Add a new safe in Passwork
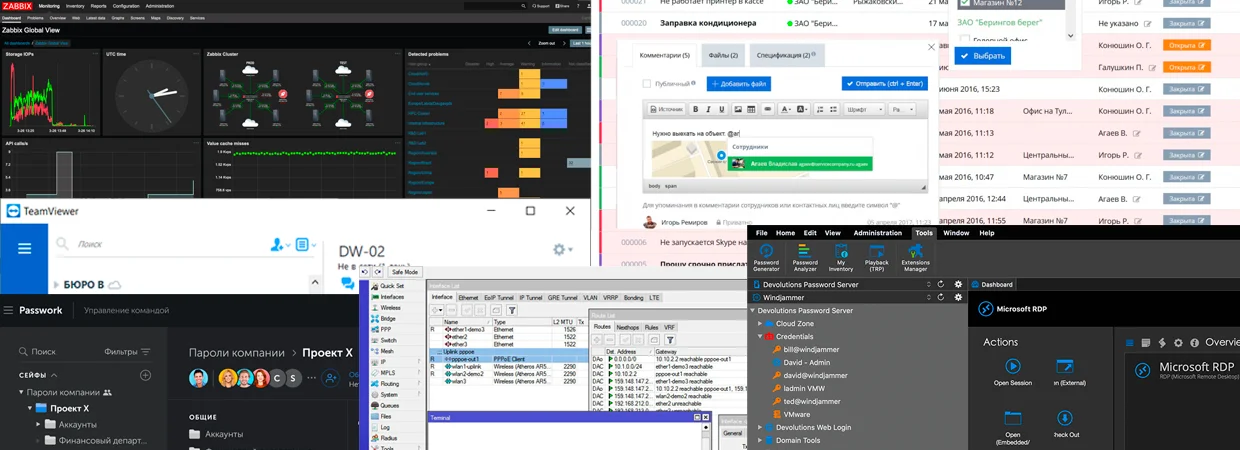 coord(145,375)
